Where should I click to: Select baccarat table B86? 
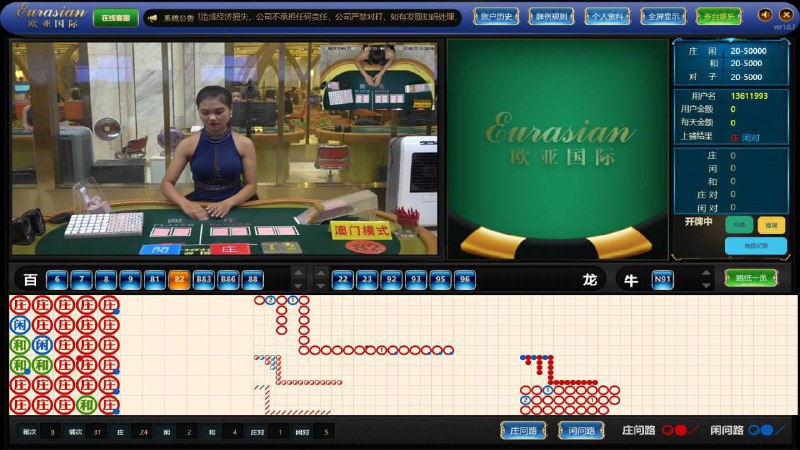coord(229,280)
